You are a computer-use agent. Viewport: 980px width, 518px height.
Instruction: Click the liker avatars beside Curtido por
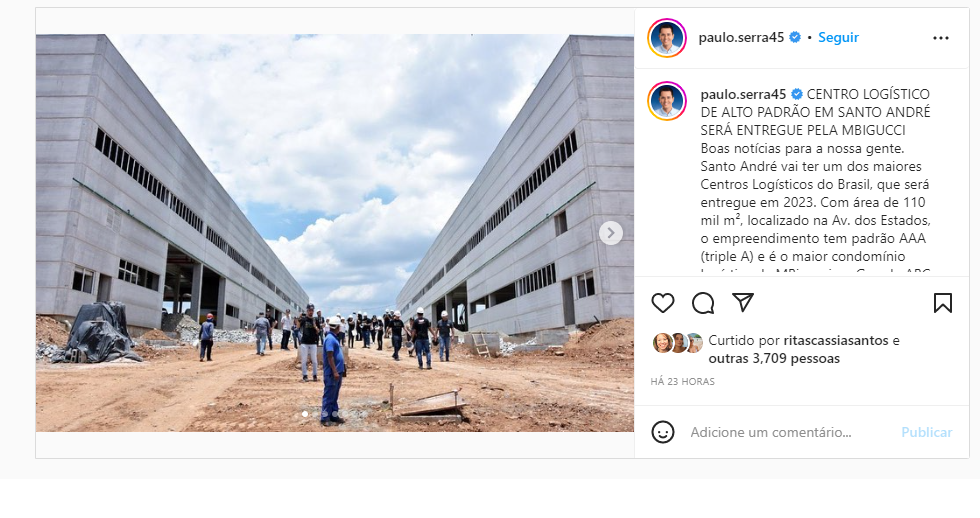(678, 343)
